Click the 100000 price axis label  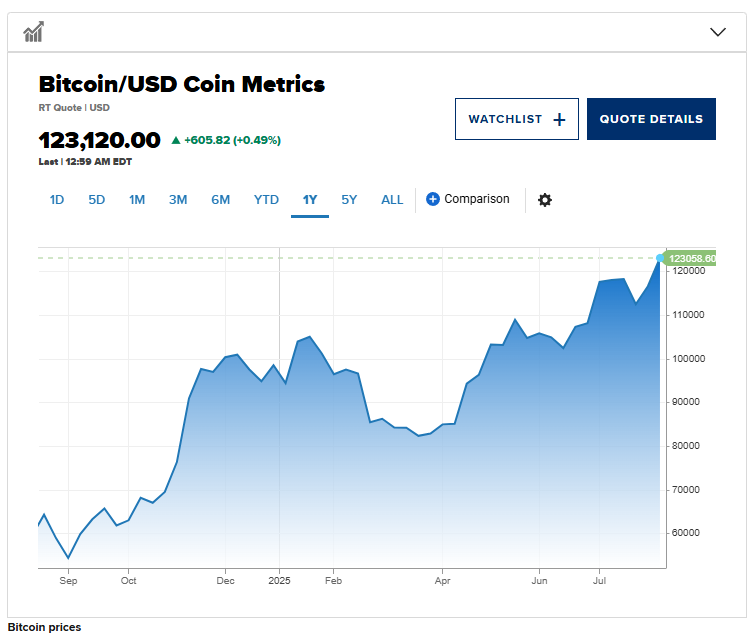[x=689, y=359]
